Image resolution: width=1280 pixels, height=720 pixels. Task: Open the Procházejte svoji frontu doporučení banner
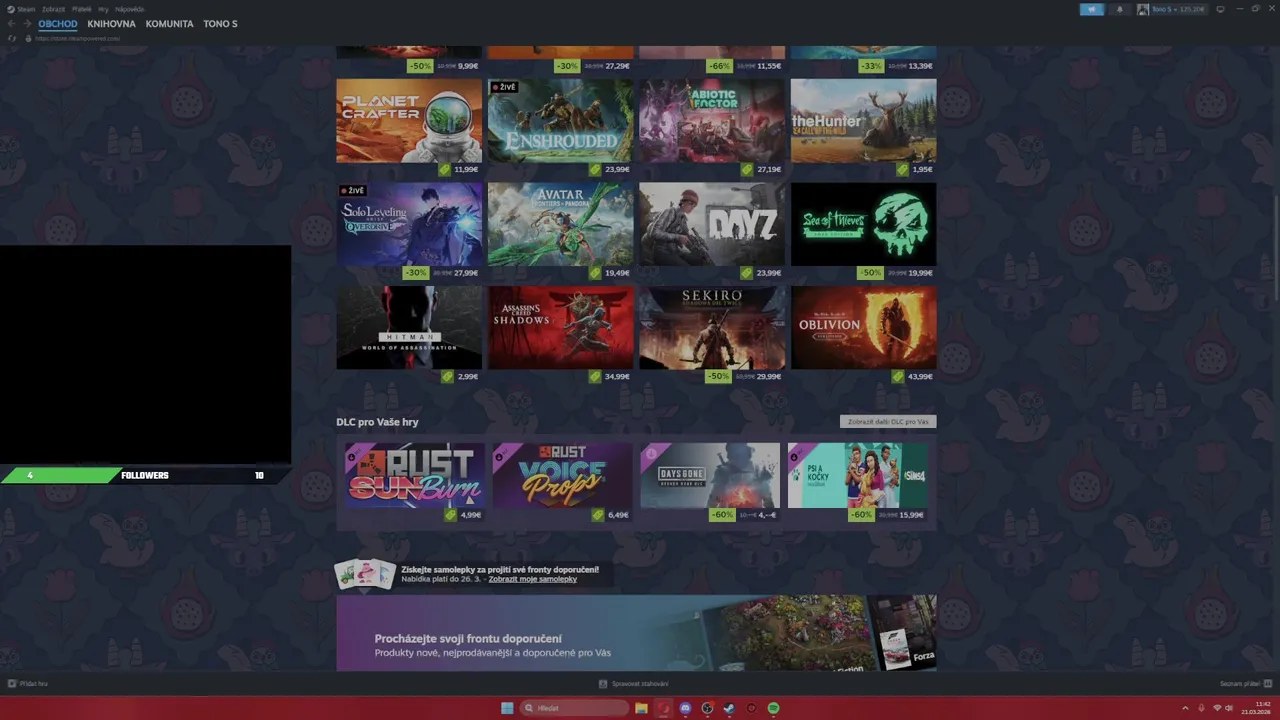click(636, 633)
